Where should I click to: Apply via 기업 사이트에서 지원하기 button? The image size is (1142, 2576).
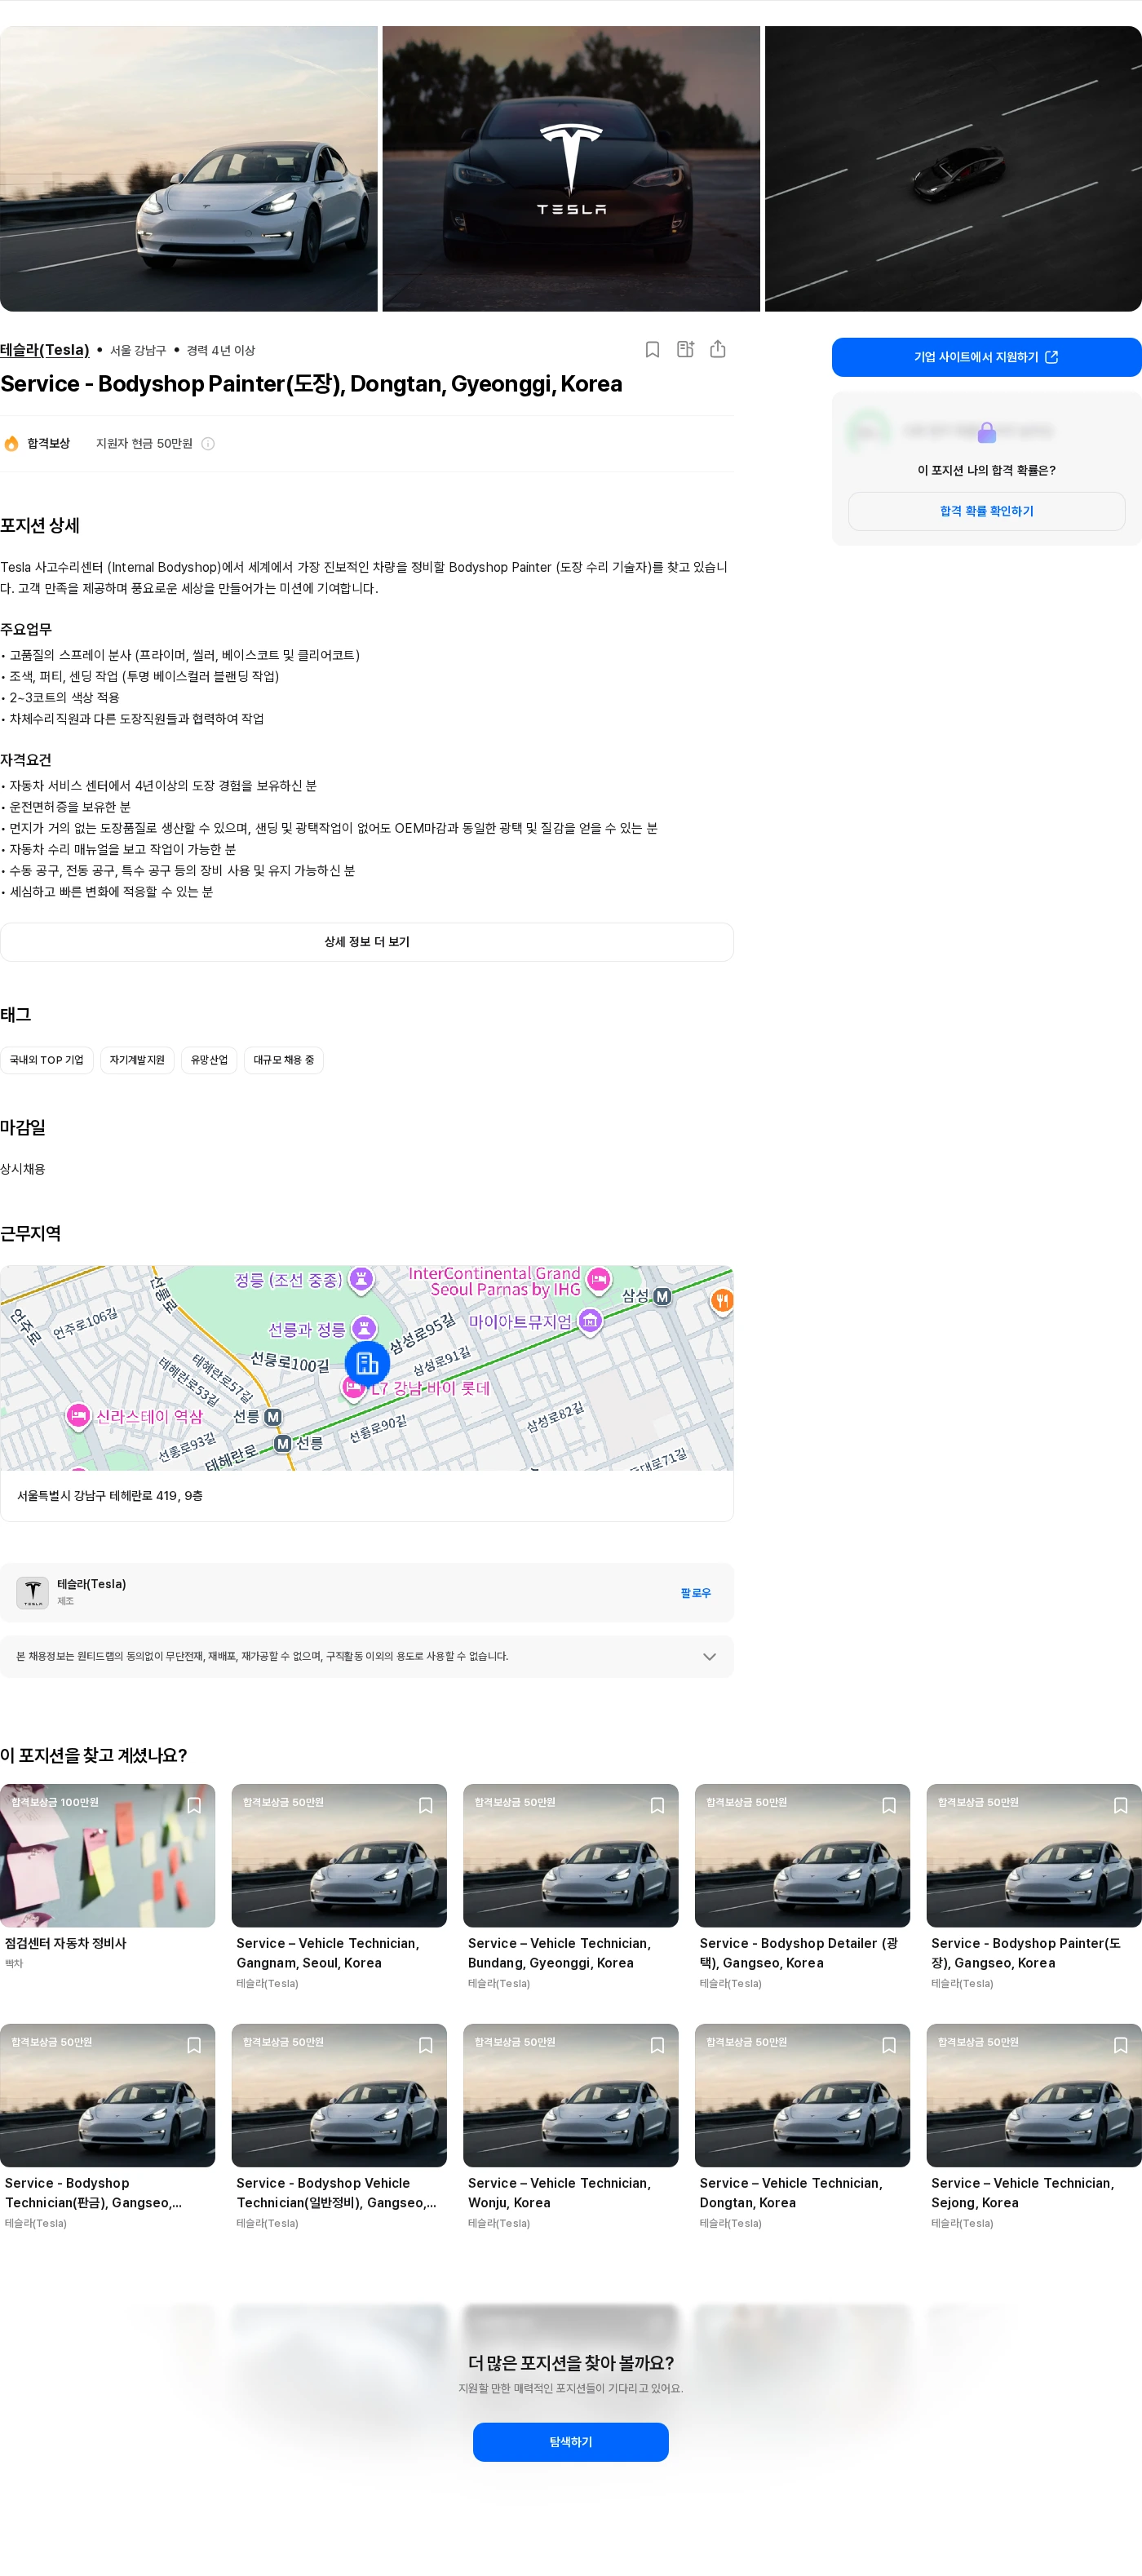coord(987,357)
